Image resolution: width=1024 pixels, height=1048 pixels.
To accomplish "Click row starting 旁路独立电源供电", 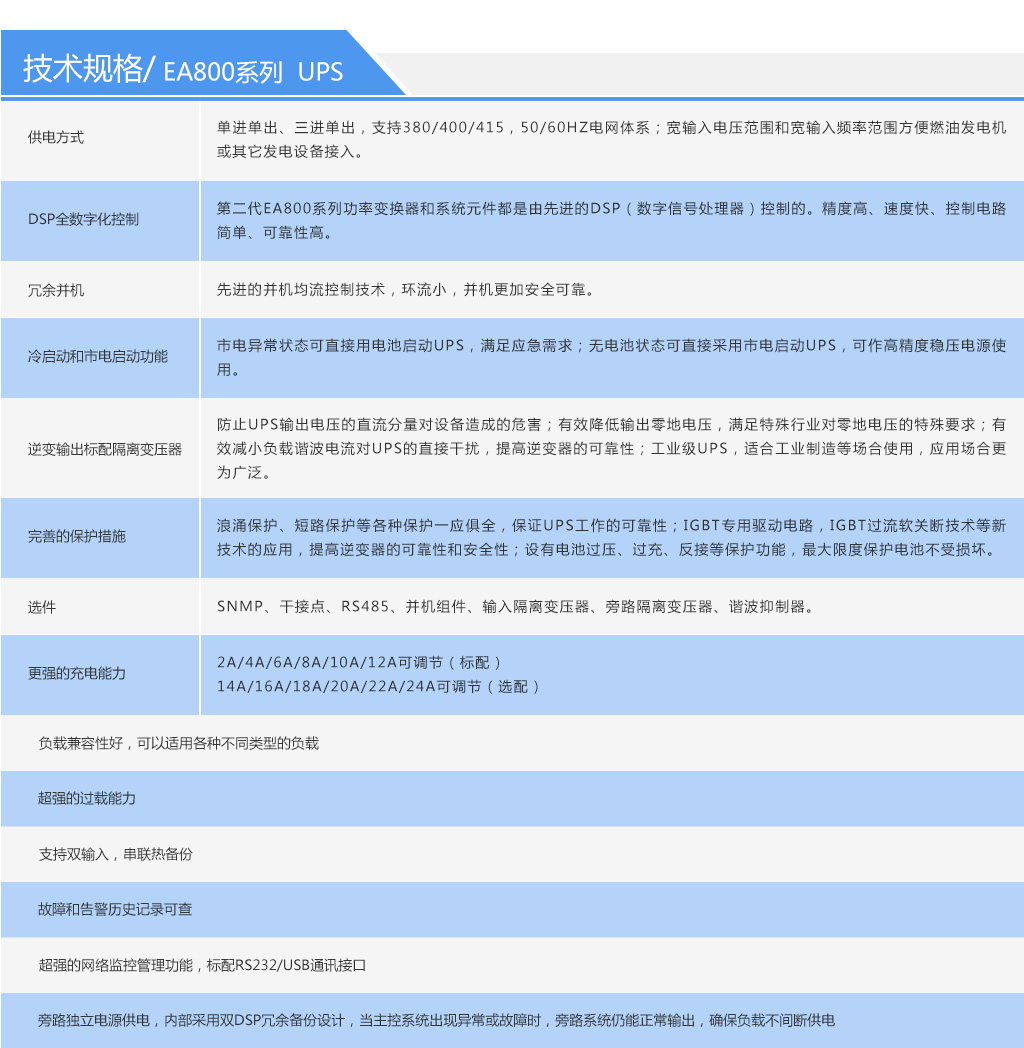I will tap(512, 1021).
